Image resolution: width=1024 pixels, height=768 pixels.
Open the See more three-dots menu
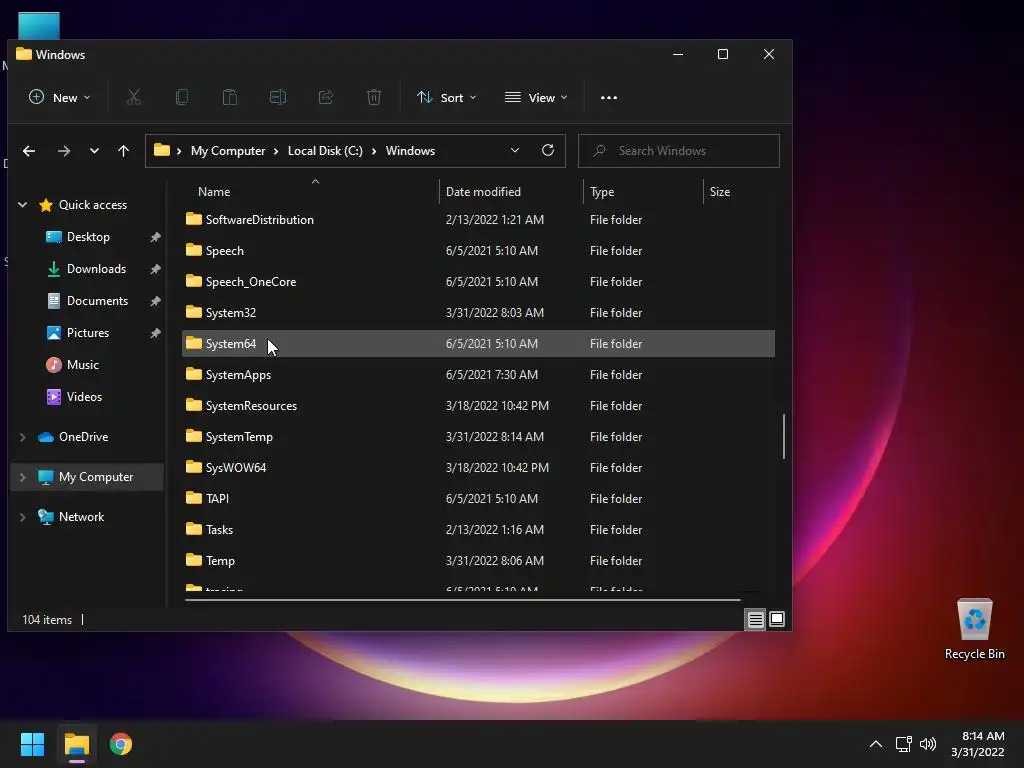click(609, 97)
